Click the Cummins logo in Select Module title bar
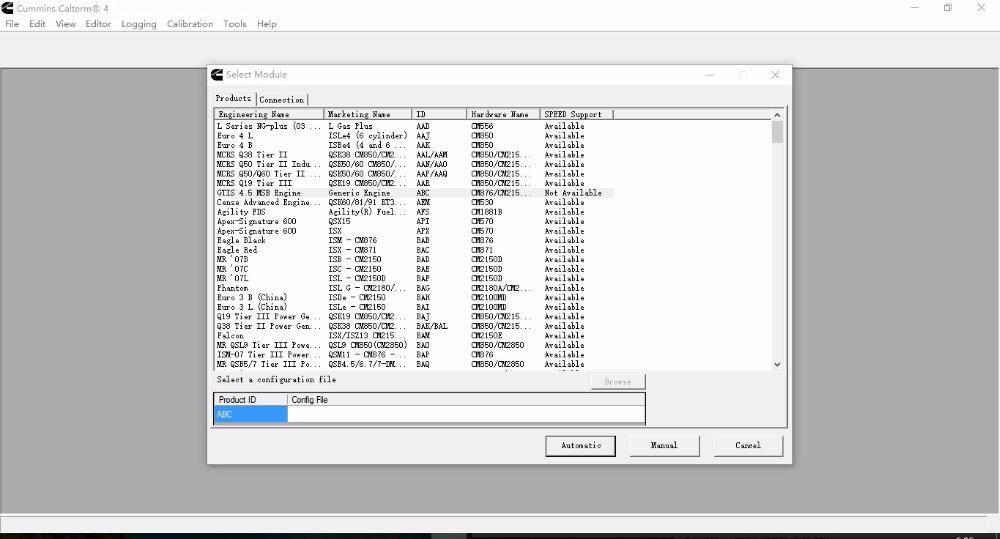The image size is (1000, 539). tap(217, 75)
